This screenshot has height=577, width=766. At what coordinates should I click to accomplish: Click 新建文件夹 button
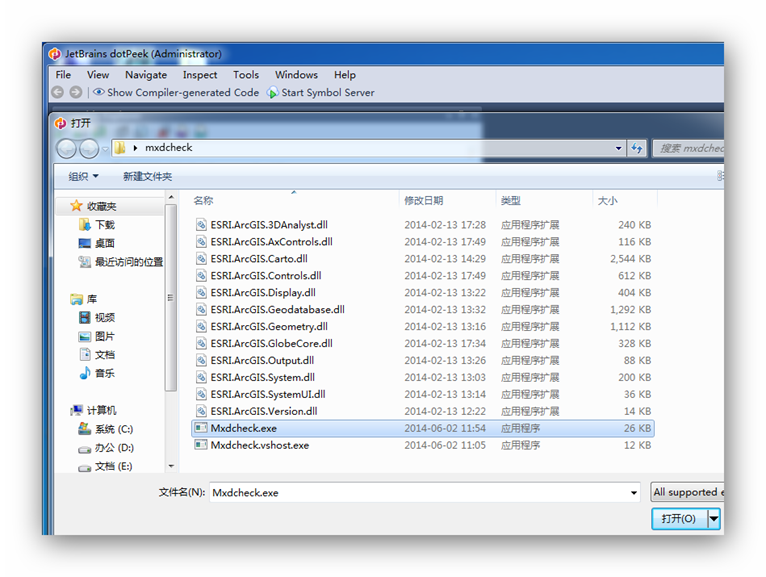coord(147,176)
